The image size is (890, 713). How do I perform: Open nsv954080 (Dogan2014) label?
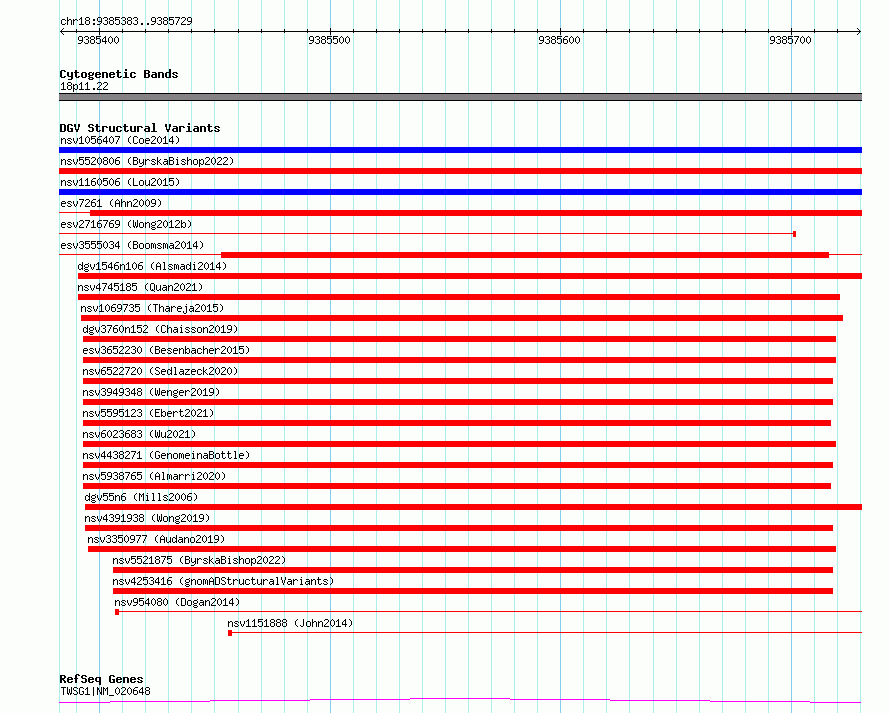point(177,602)
